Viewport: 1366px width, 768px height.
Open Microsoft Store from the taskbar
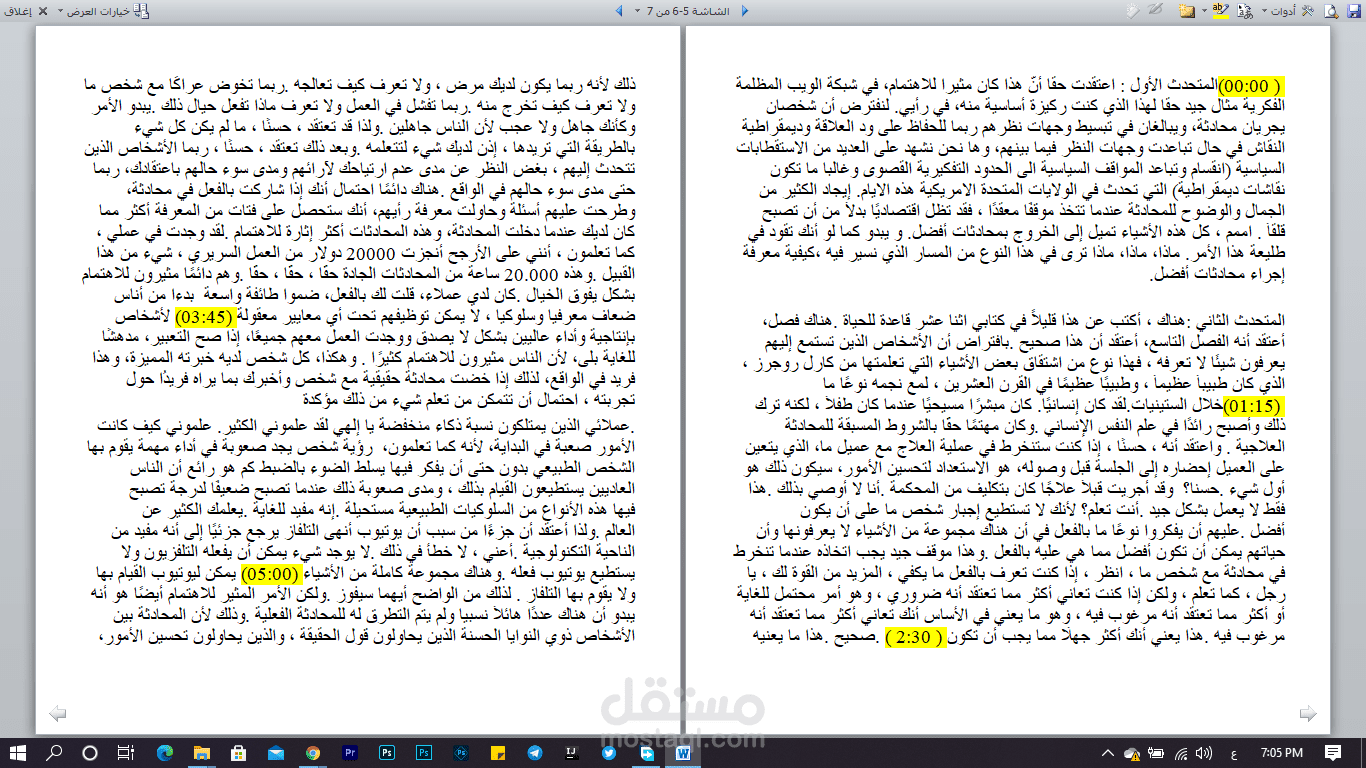[238, 754]
